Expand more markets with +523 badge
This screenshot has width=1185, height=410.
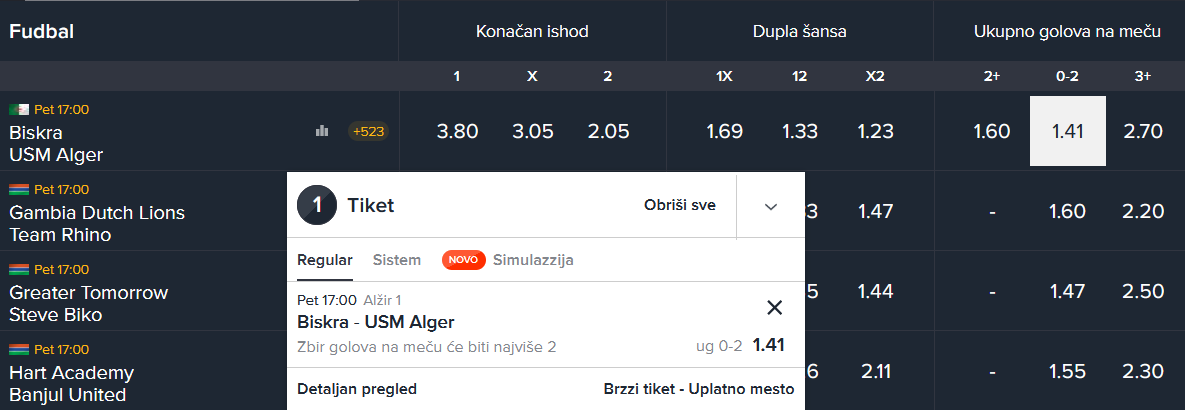coord(368,131)
